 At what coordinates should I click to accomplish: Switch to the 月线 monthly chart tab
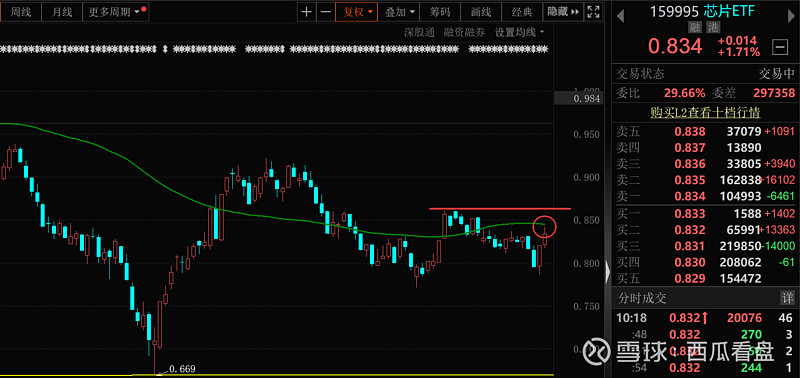[x=62, y=12]
